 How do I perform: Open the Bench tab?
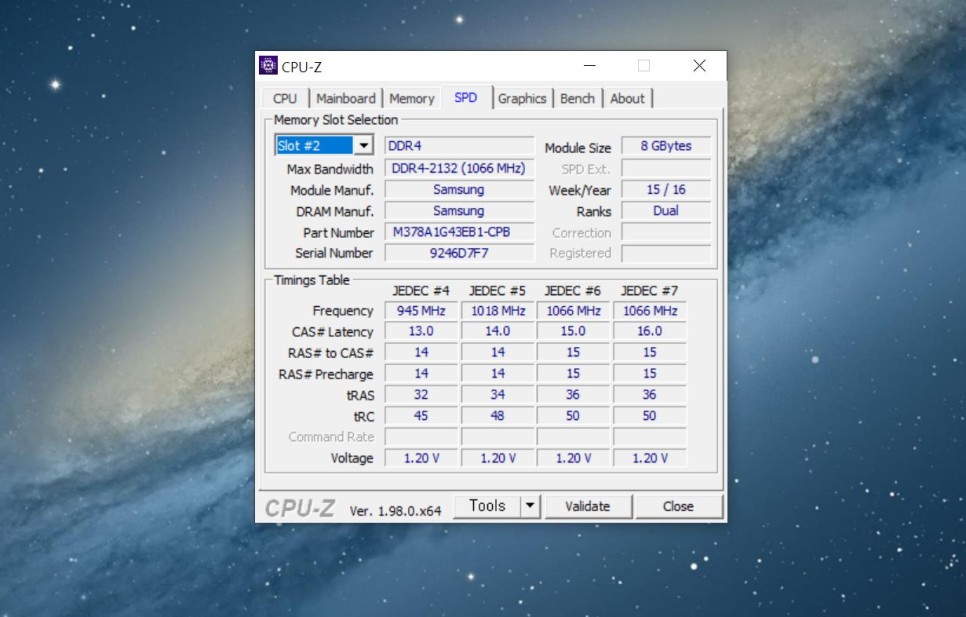click(x=577, y=99)
